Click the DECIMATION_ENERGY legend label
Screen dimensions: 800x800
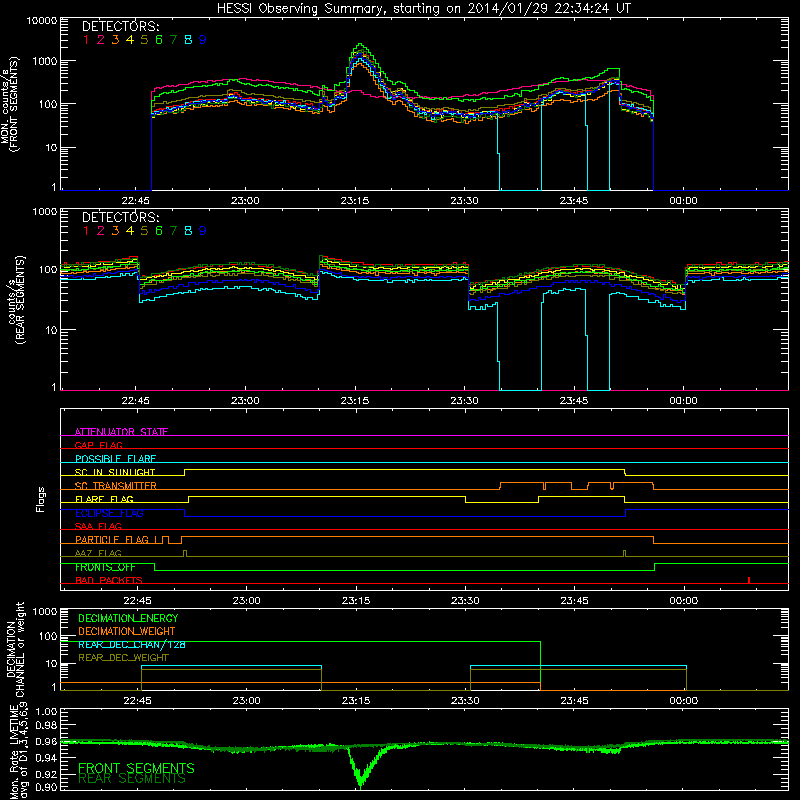pos(128,618)
